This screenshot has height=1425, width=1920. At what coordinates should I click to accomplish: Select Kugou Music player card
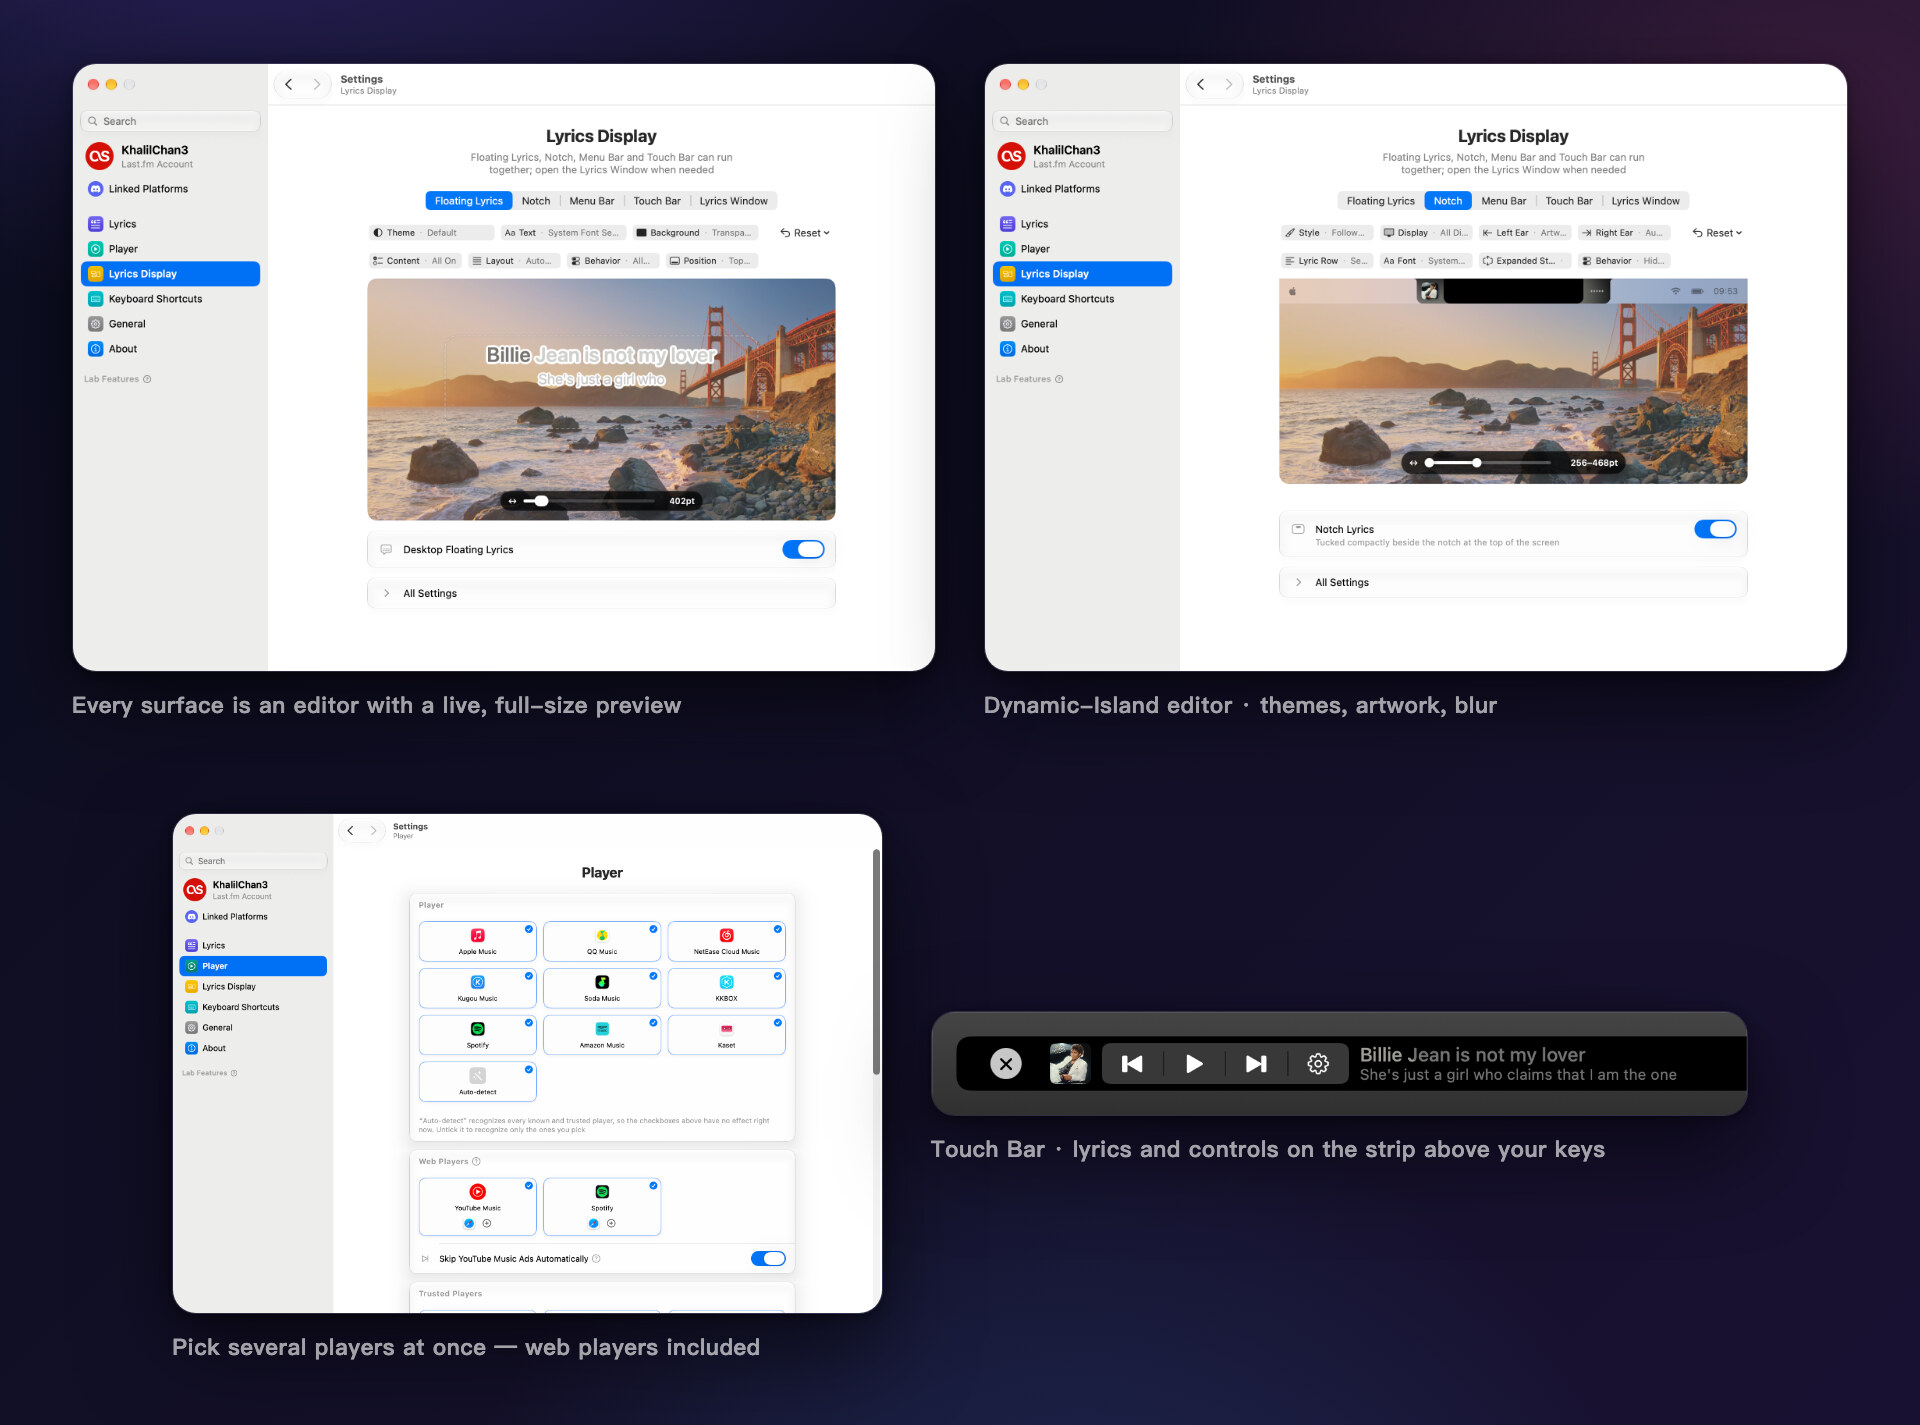pyautogui.click(x=478, y=988)
